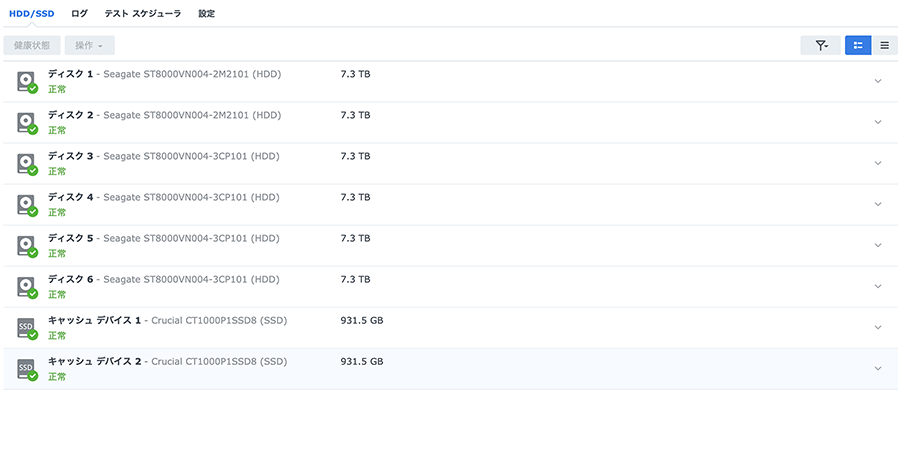Click the Cache Device 1 SSD icon
This screenshot has height=451, width=900.
point(26,327)
